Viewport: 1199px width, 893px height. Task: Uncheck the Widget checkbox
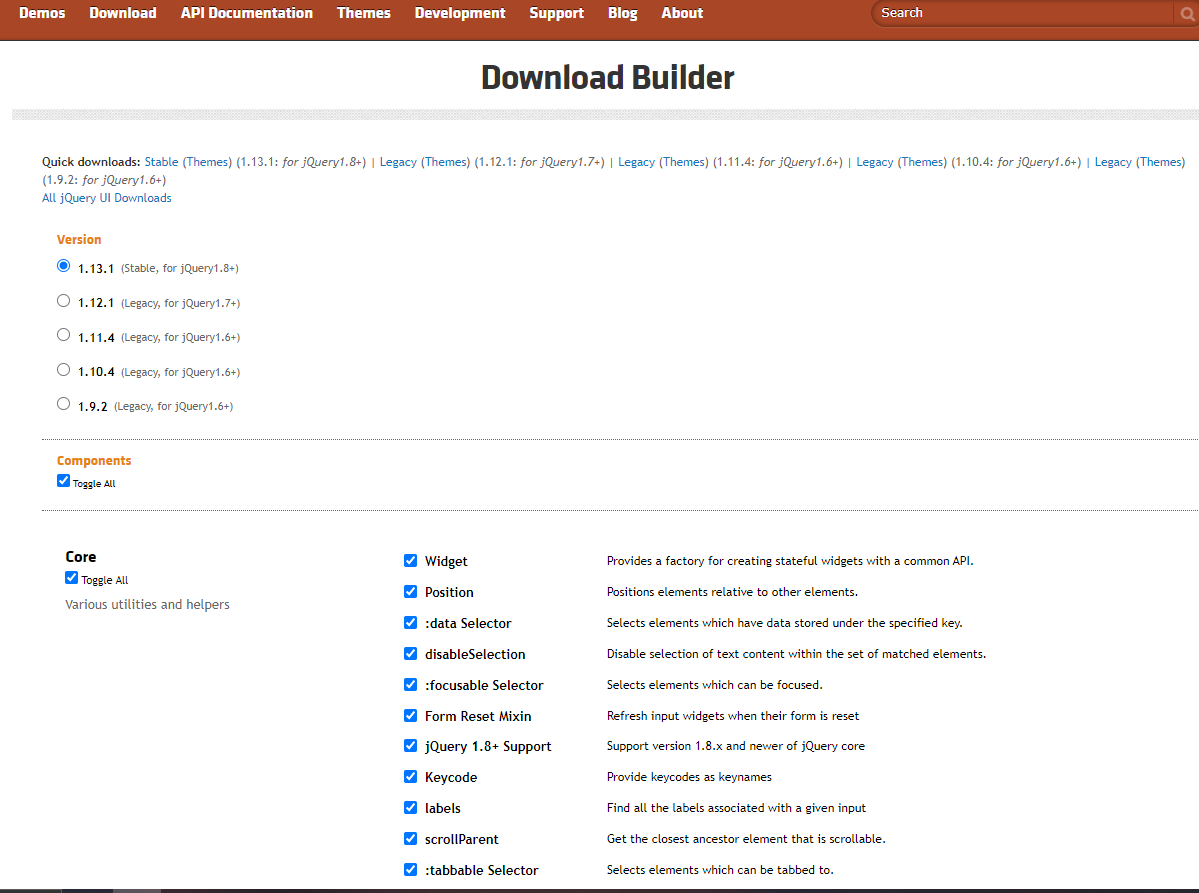411,560
